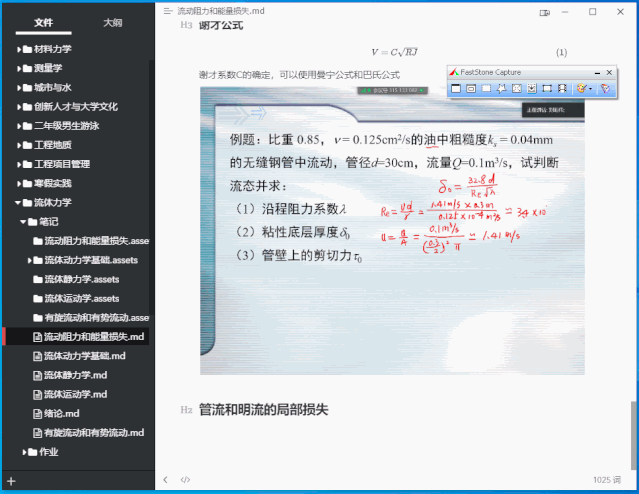Click FastStone Capture Full Screen icon

click(x=517, y=88)
